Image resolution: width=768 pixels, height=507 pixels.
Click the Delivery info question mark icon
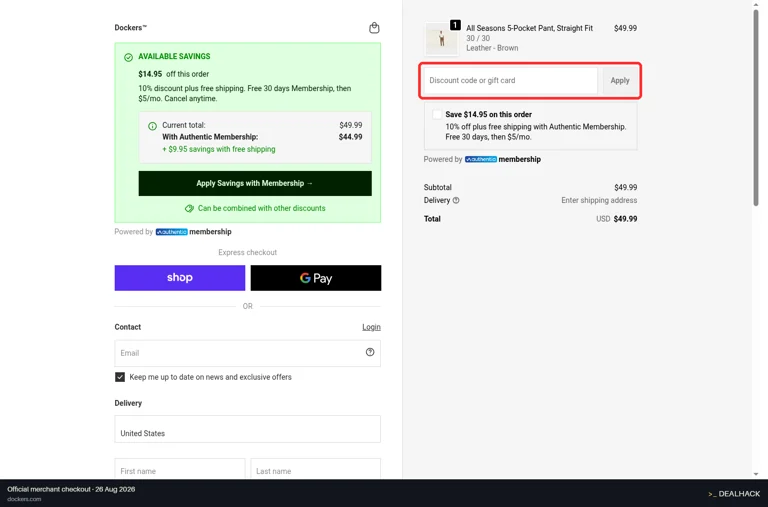point(456,200)
